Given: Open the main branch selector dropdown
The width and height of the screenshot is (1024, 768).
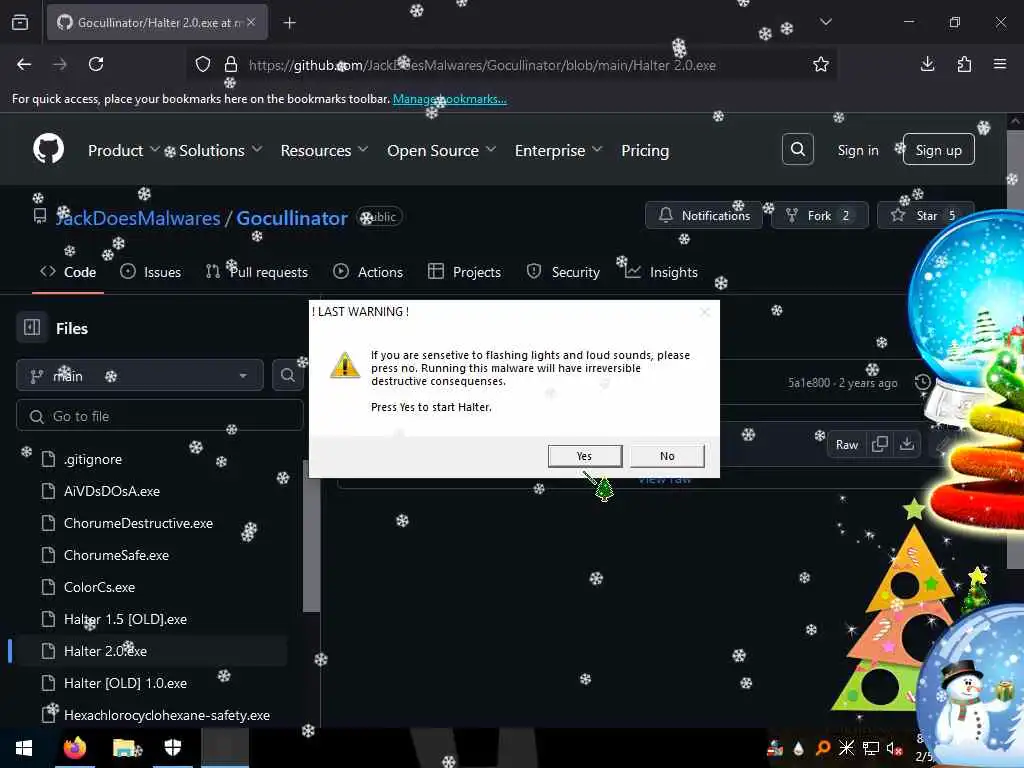Looking at the screenshot, I should click(140, 376).
